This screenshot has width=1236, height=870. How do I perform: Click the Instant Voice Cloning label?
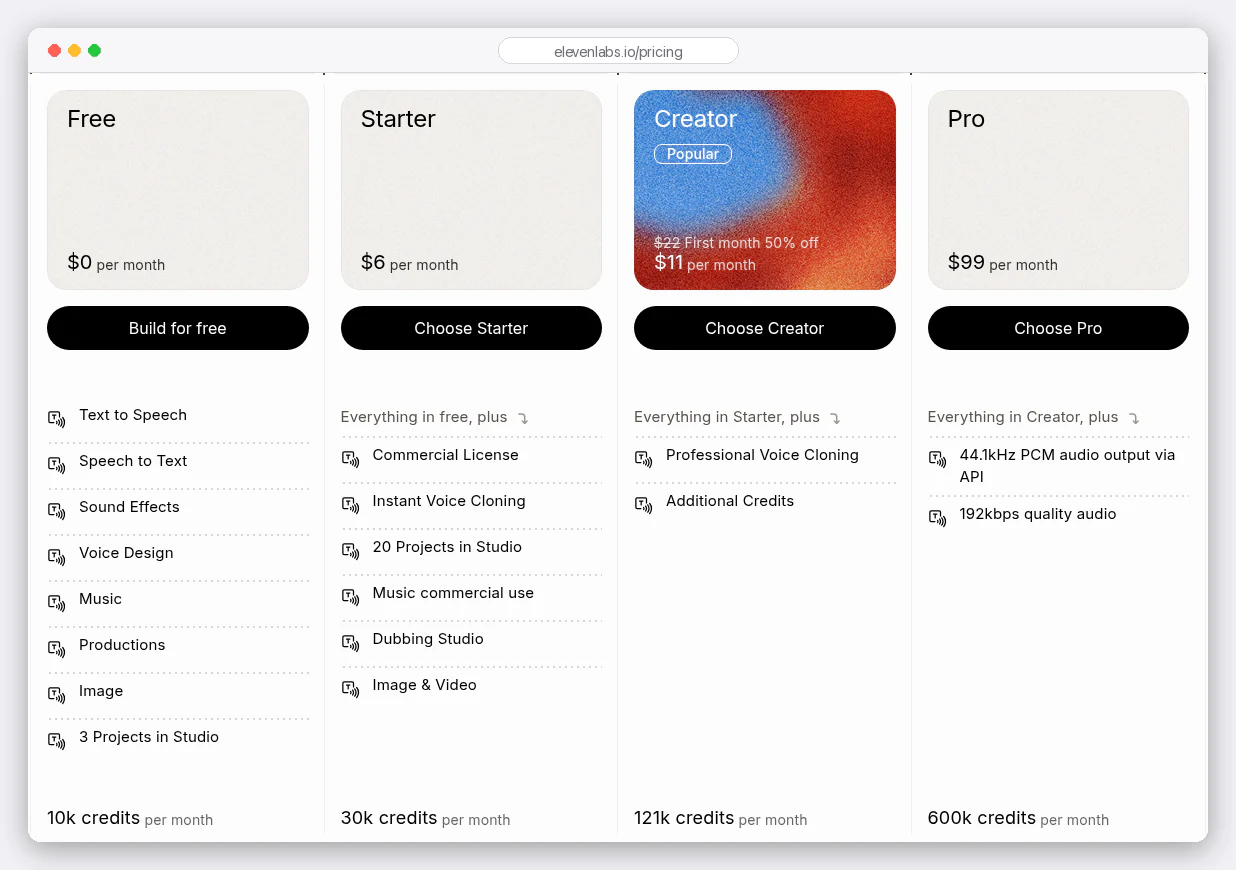point(449,501)
